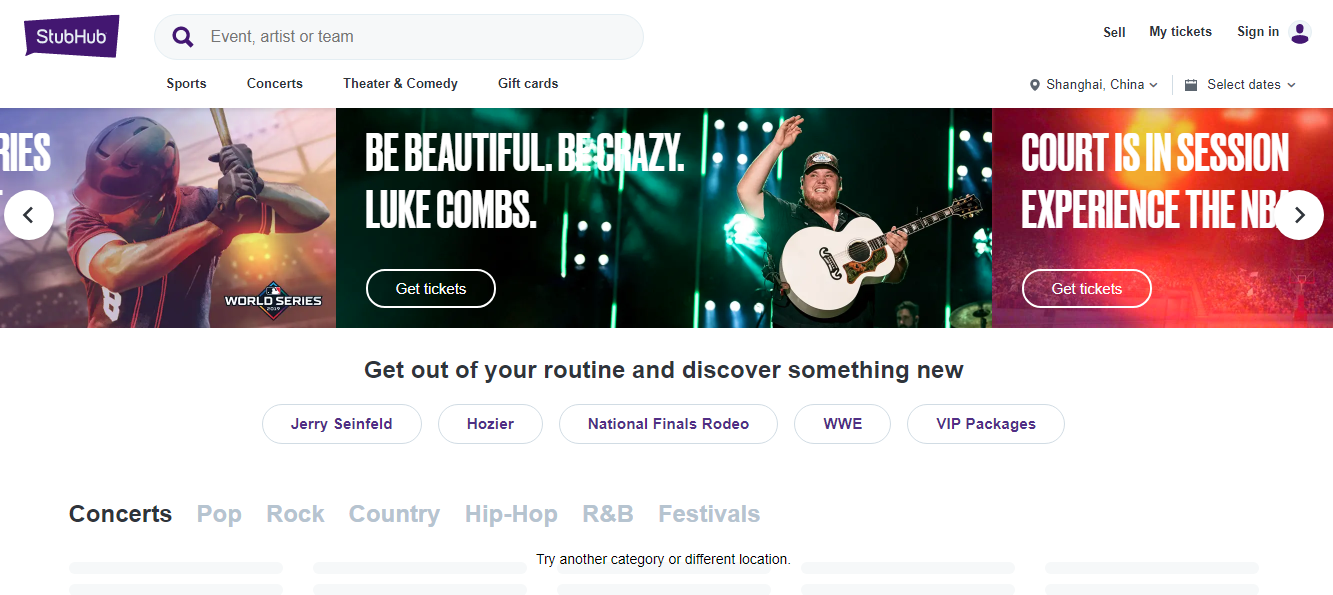
Task: Go to previous carousel slide
Action: (x=29, y=215)
